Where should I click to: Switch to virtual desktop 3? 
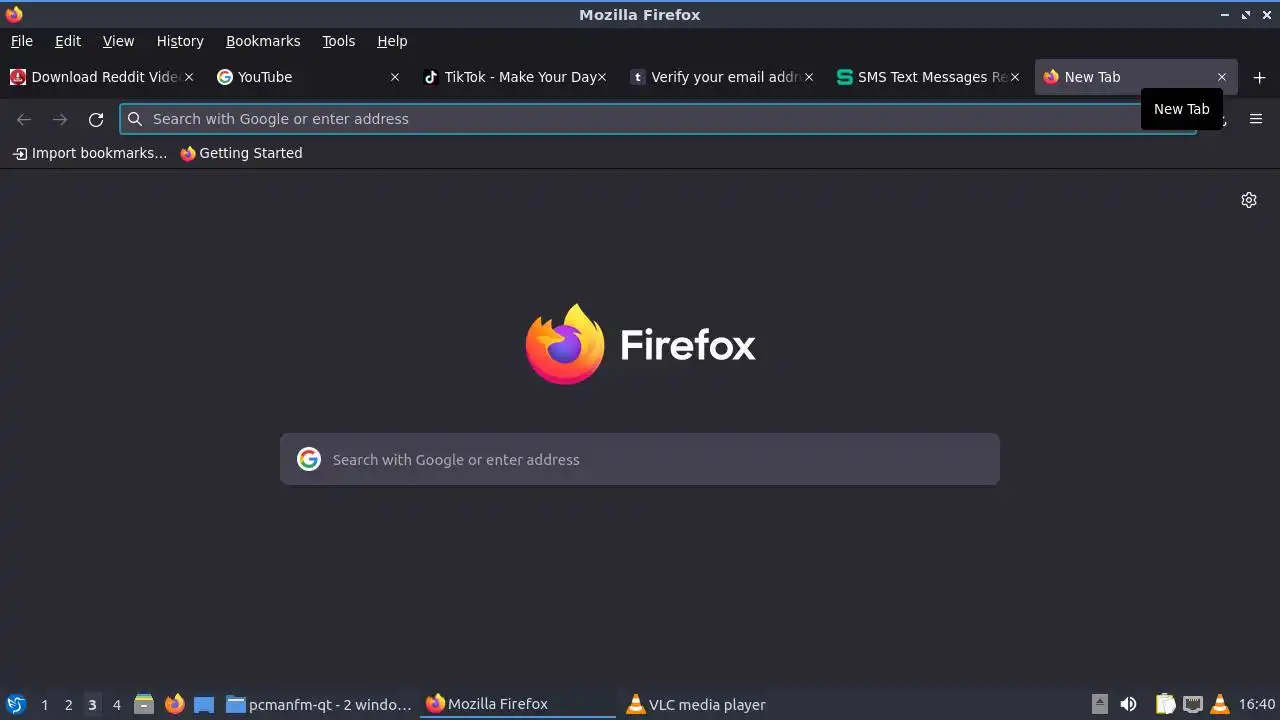(92, 704)
